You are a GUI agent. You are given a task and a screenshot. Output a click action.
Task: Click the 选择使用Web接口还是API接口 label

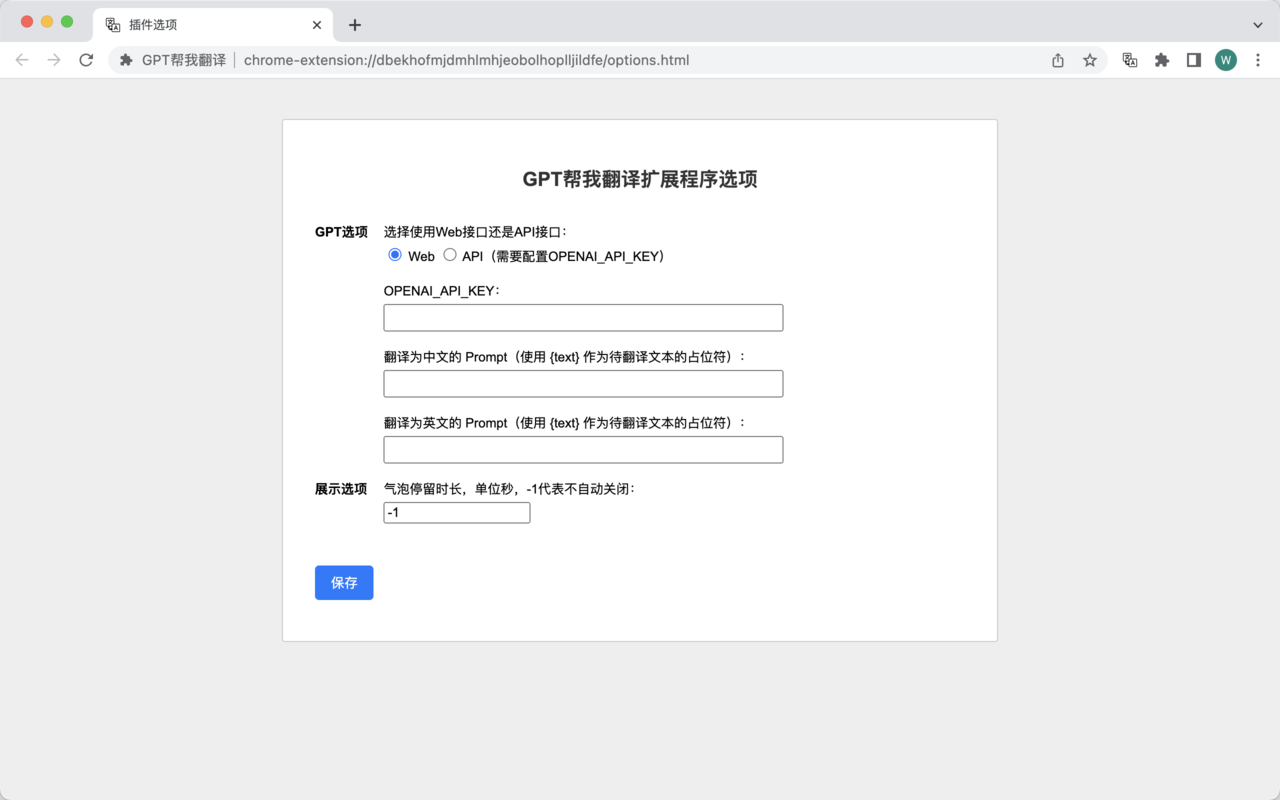[475, 232]
